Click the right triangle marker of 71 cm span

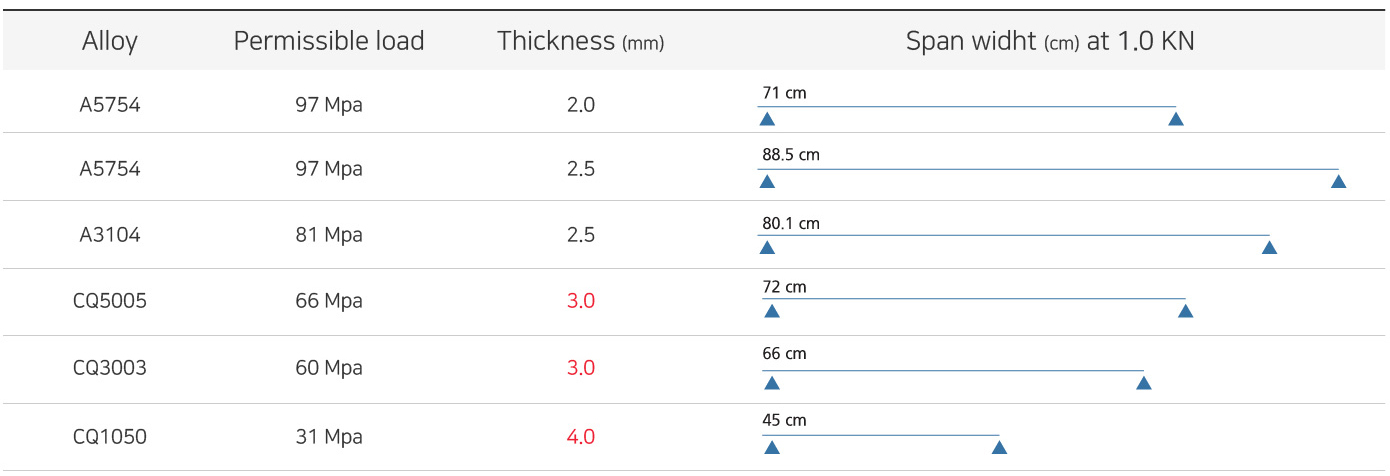pyautogui.click(x=1176, y=119)
